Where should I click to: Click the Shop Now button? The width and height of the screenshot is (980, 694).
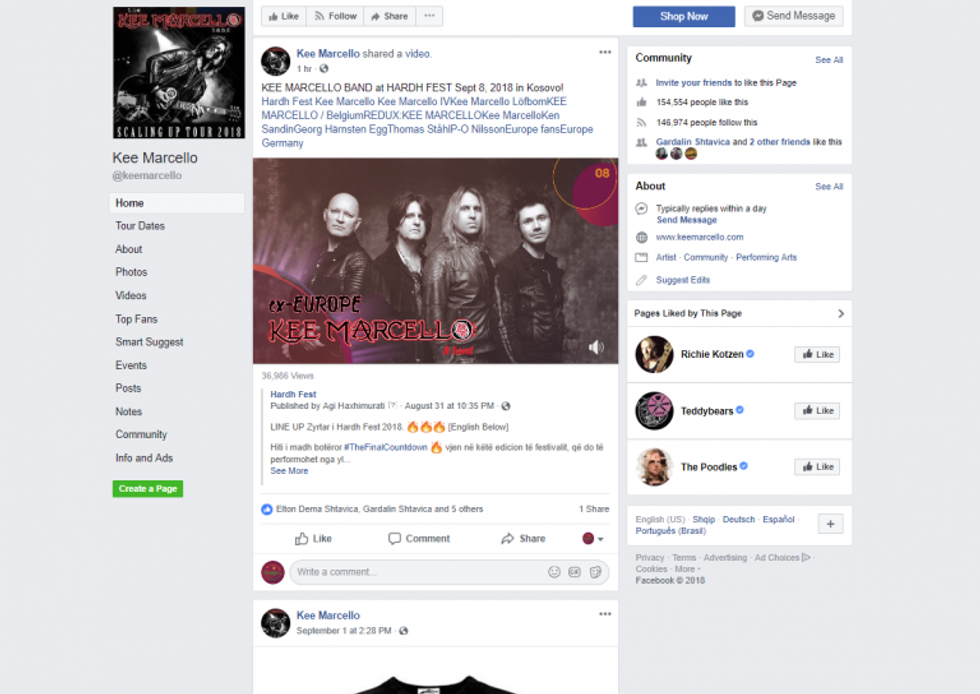(684, 16)
